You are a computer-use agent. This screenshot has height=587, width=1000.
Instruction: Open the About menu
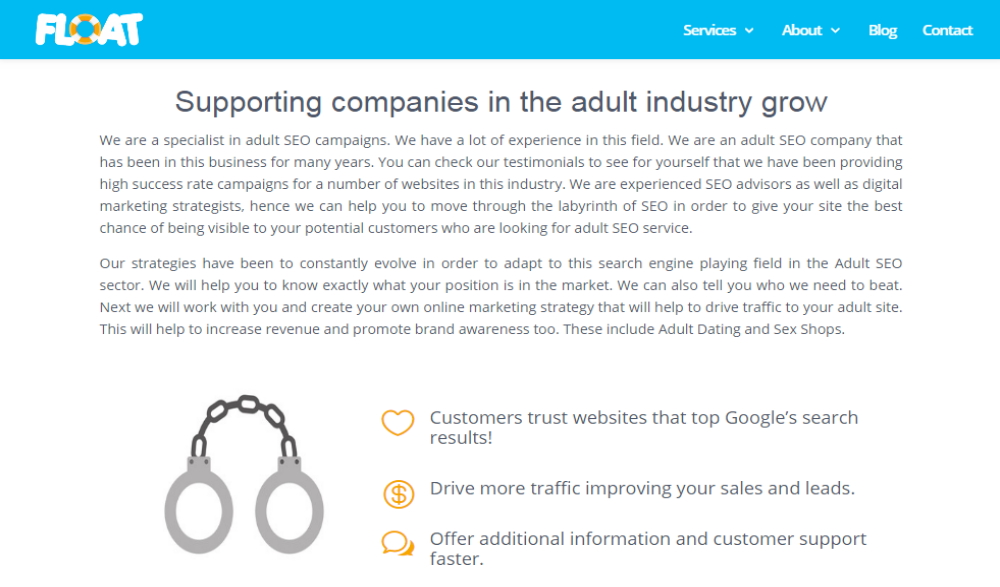tap(802, 30)
